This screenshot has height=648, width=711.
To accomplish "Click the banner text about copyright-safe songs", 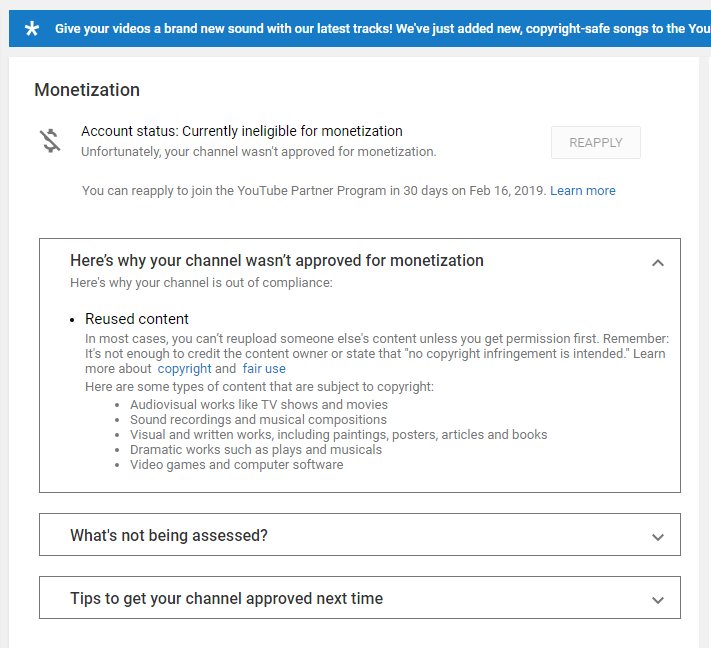I will click(383, 29).
